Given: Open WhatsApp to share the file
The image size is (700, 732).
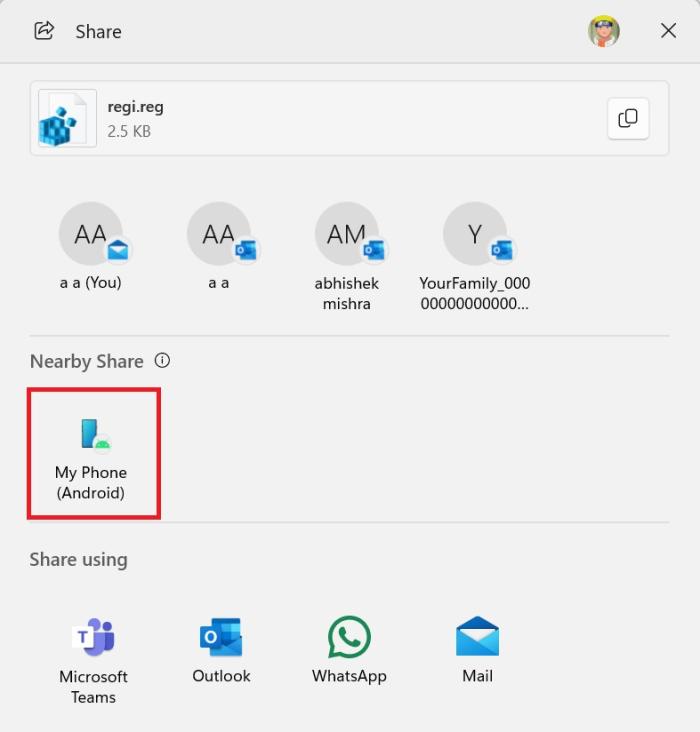Looking at the screenshot, I should pyautogui.click(x=349, y=637).
